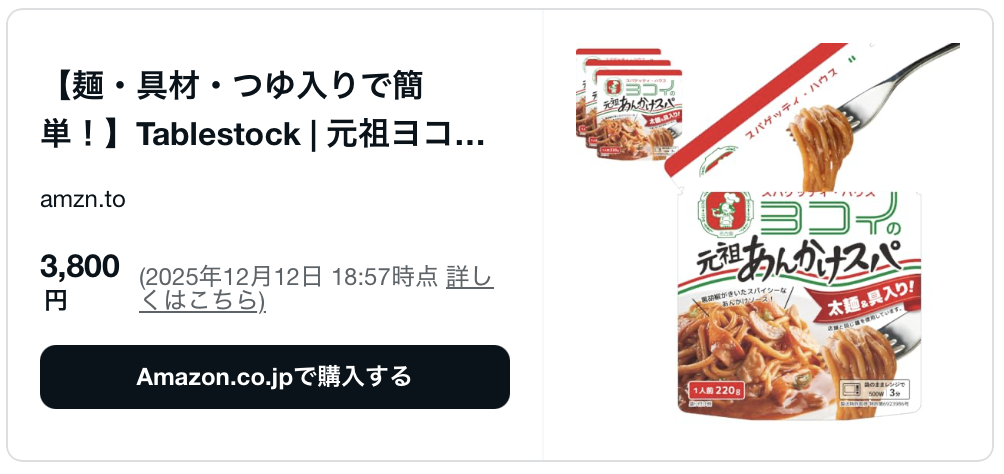The height and width of the screenshot is (474, 1004).
Task: Click the green ヨコイ logo lettering on the large package
Action: 829,215
